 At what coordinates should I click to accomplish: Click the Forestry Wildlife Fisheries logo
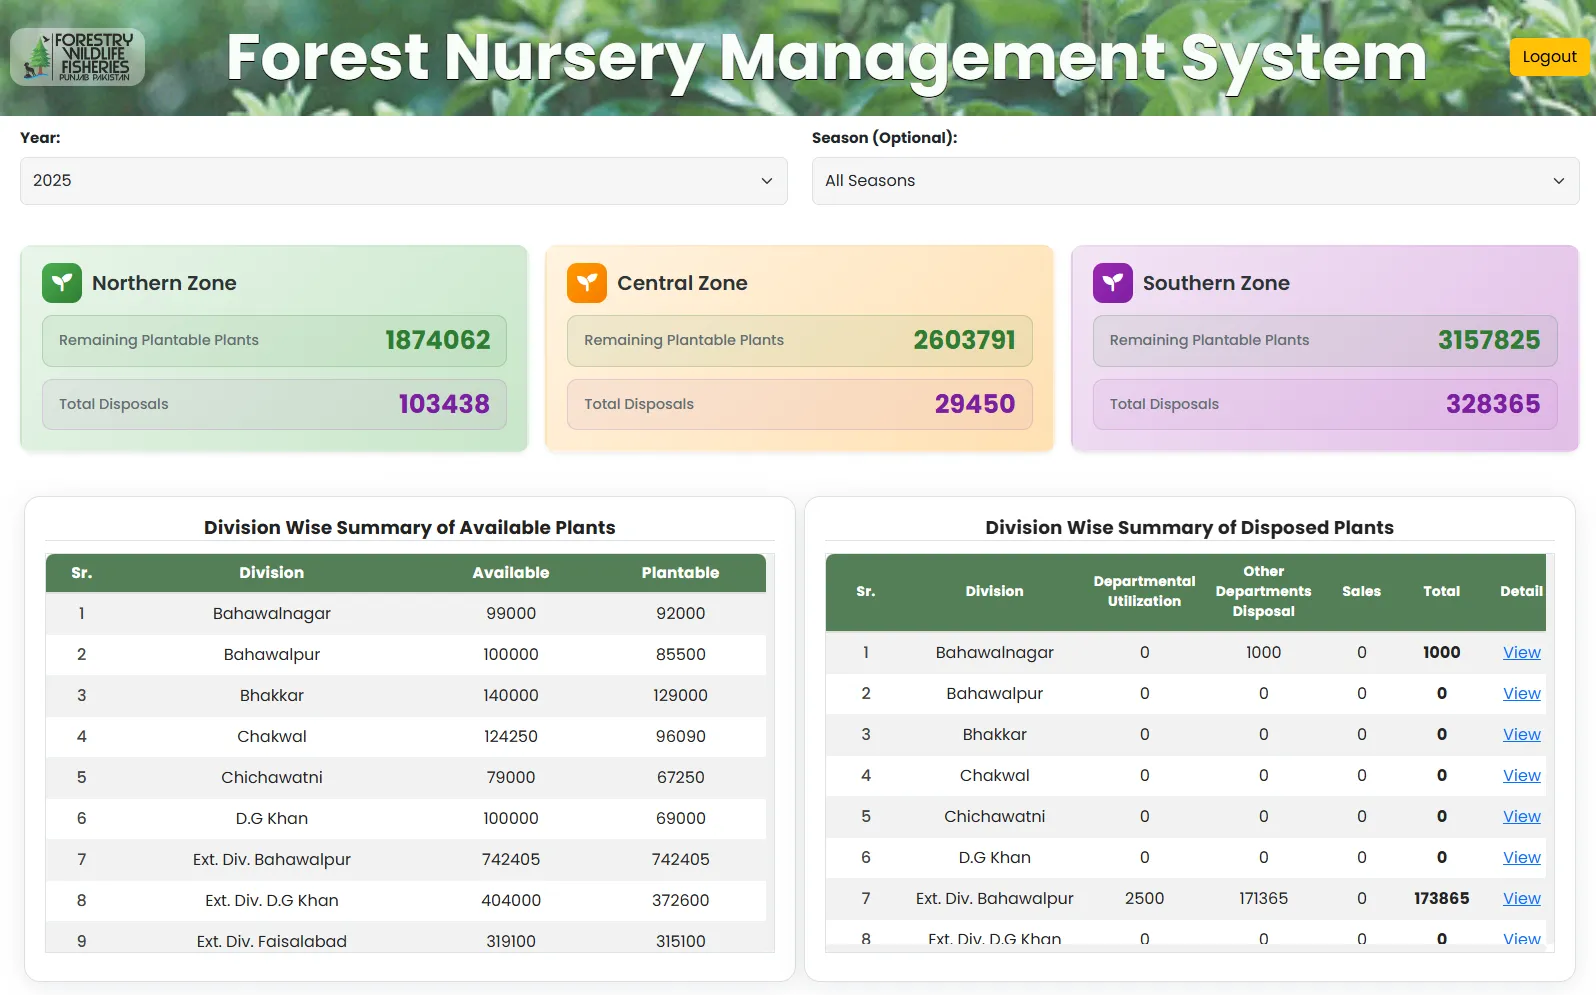(78, 57)
